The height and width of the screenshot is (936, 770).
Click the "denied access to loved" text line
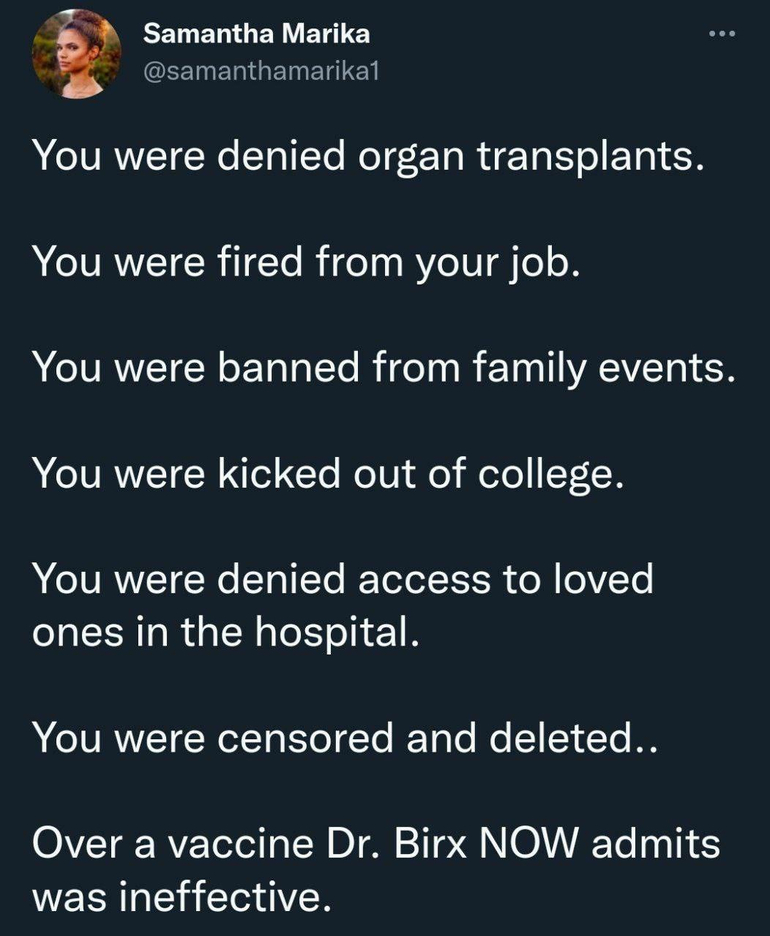(x=342, y=578)
